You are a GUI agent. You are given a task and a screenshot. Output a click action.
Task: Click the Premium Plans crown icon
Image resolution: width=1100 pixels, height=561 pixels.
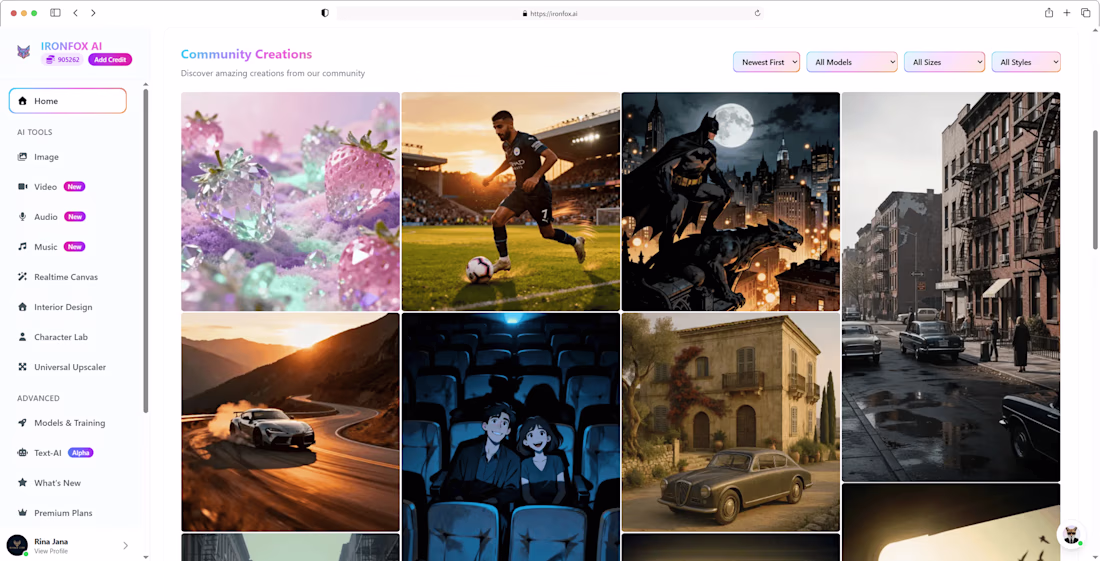pyautogui.click(x=22, y=513)
